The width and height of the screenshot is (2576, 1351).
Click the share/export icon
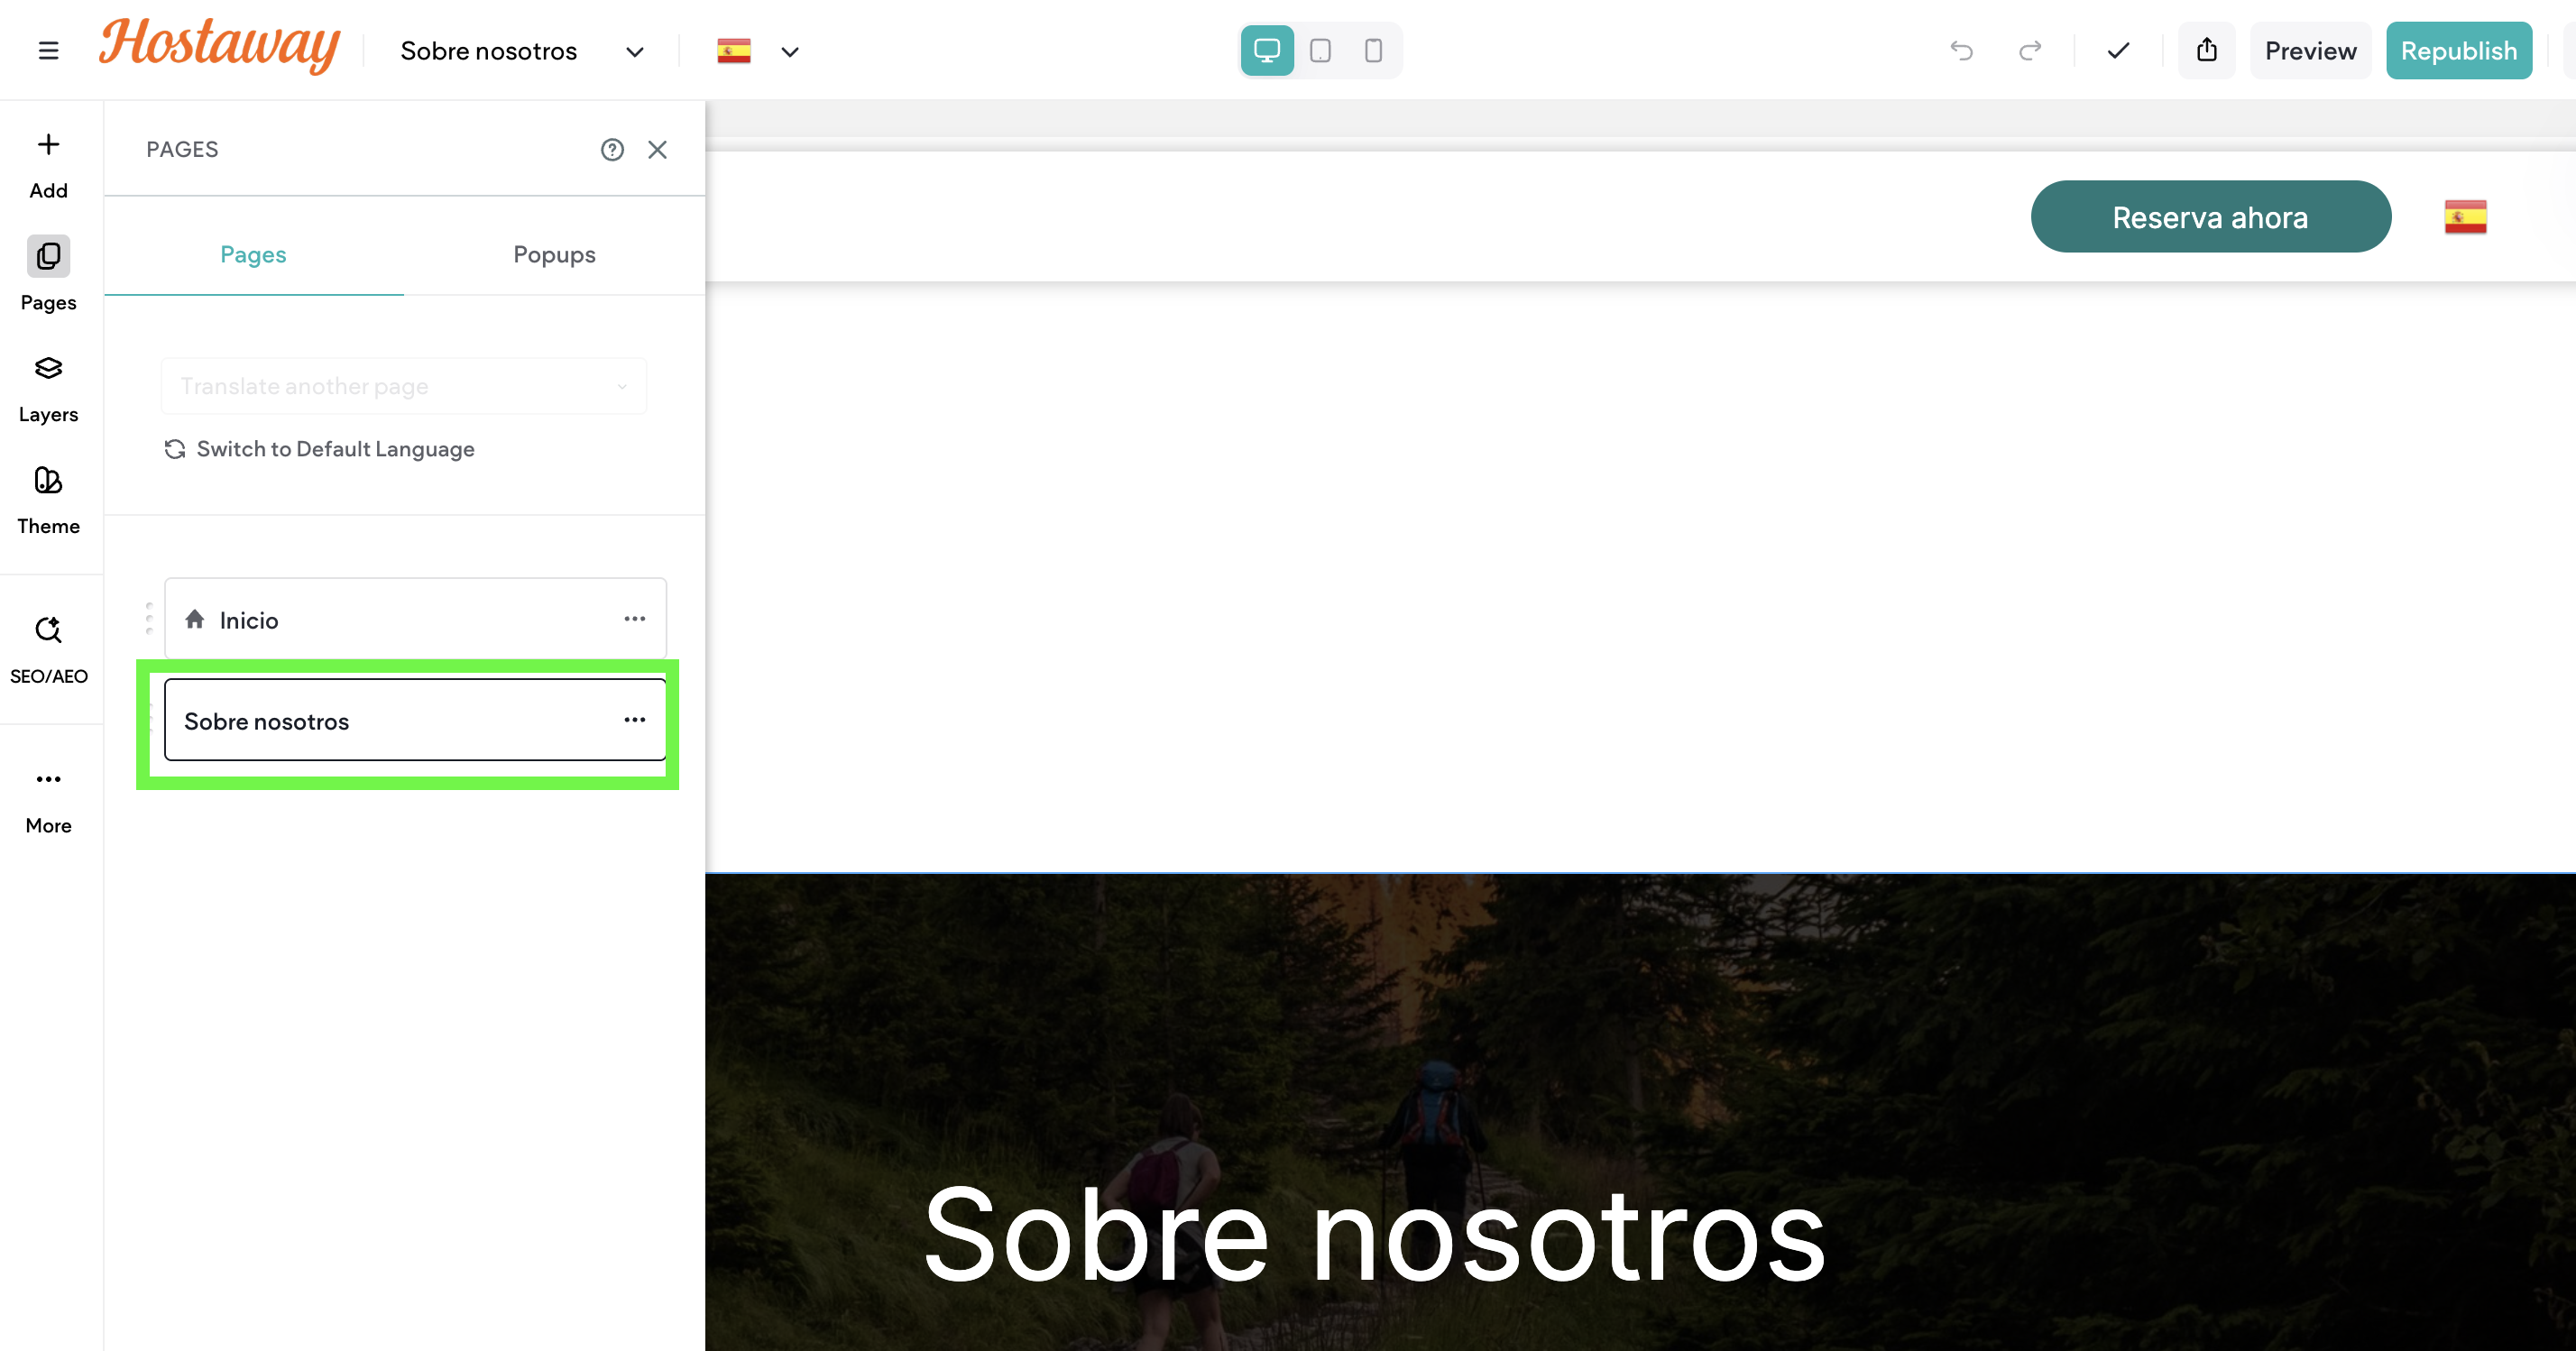tap(2206, 50)
